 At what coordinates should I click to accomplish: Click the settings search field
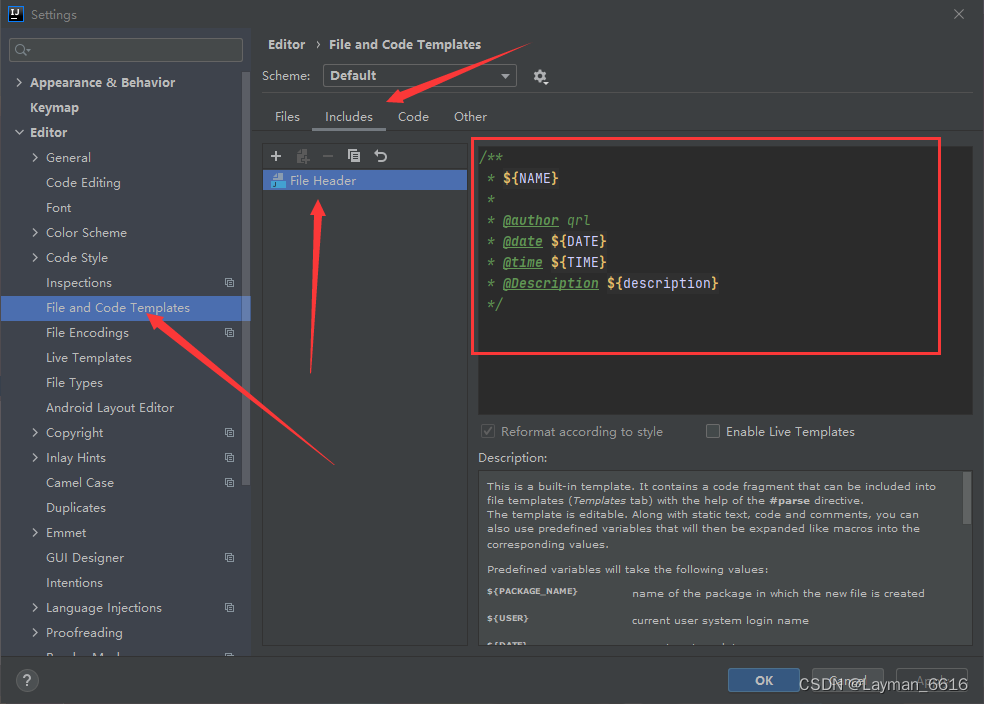(126, 50)
